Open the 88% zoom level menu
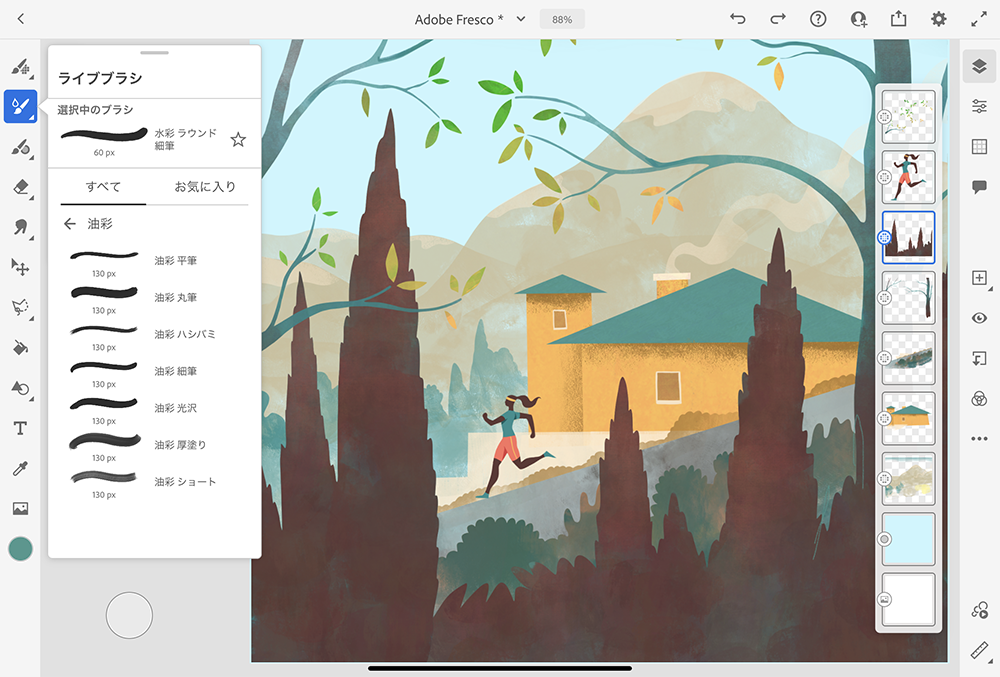The height and width of the screenshot is (677, 1000). click(x=562, y=19)
